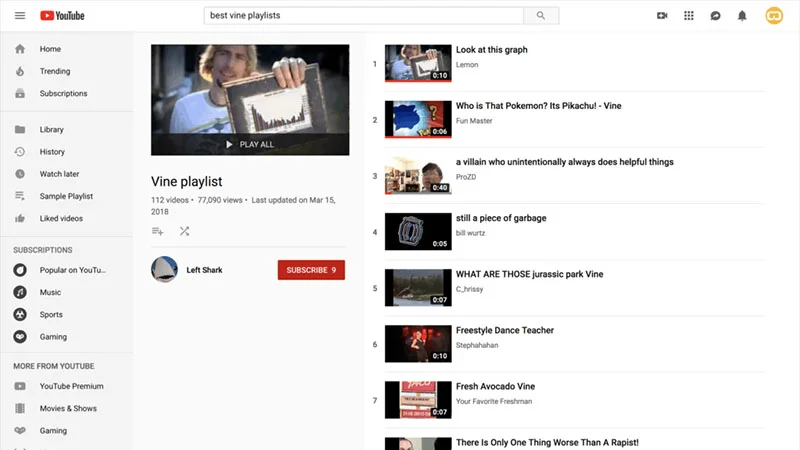Click the Trending flame icon
This screenshot has width=800, height=450.
(20, 71)
